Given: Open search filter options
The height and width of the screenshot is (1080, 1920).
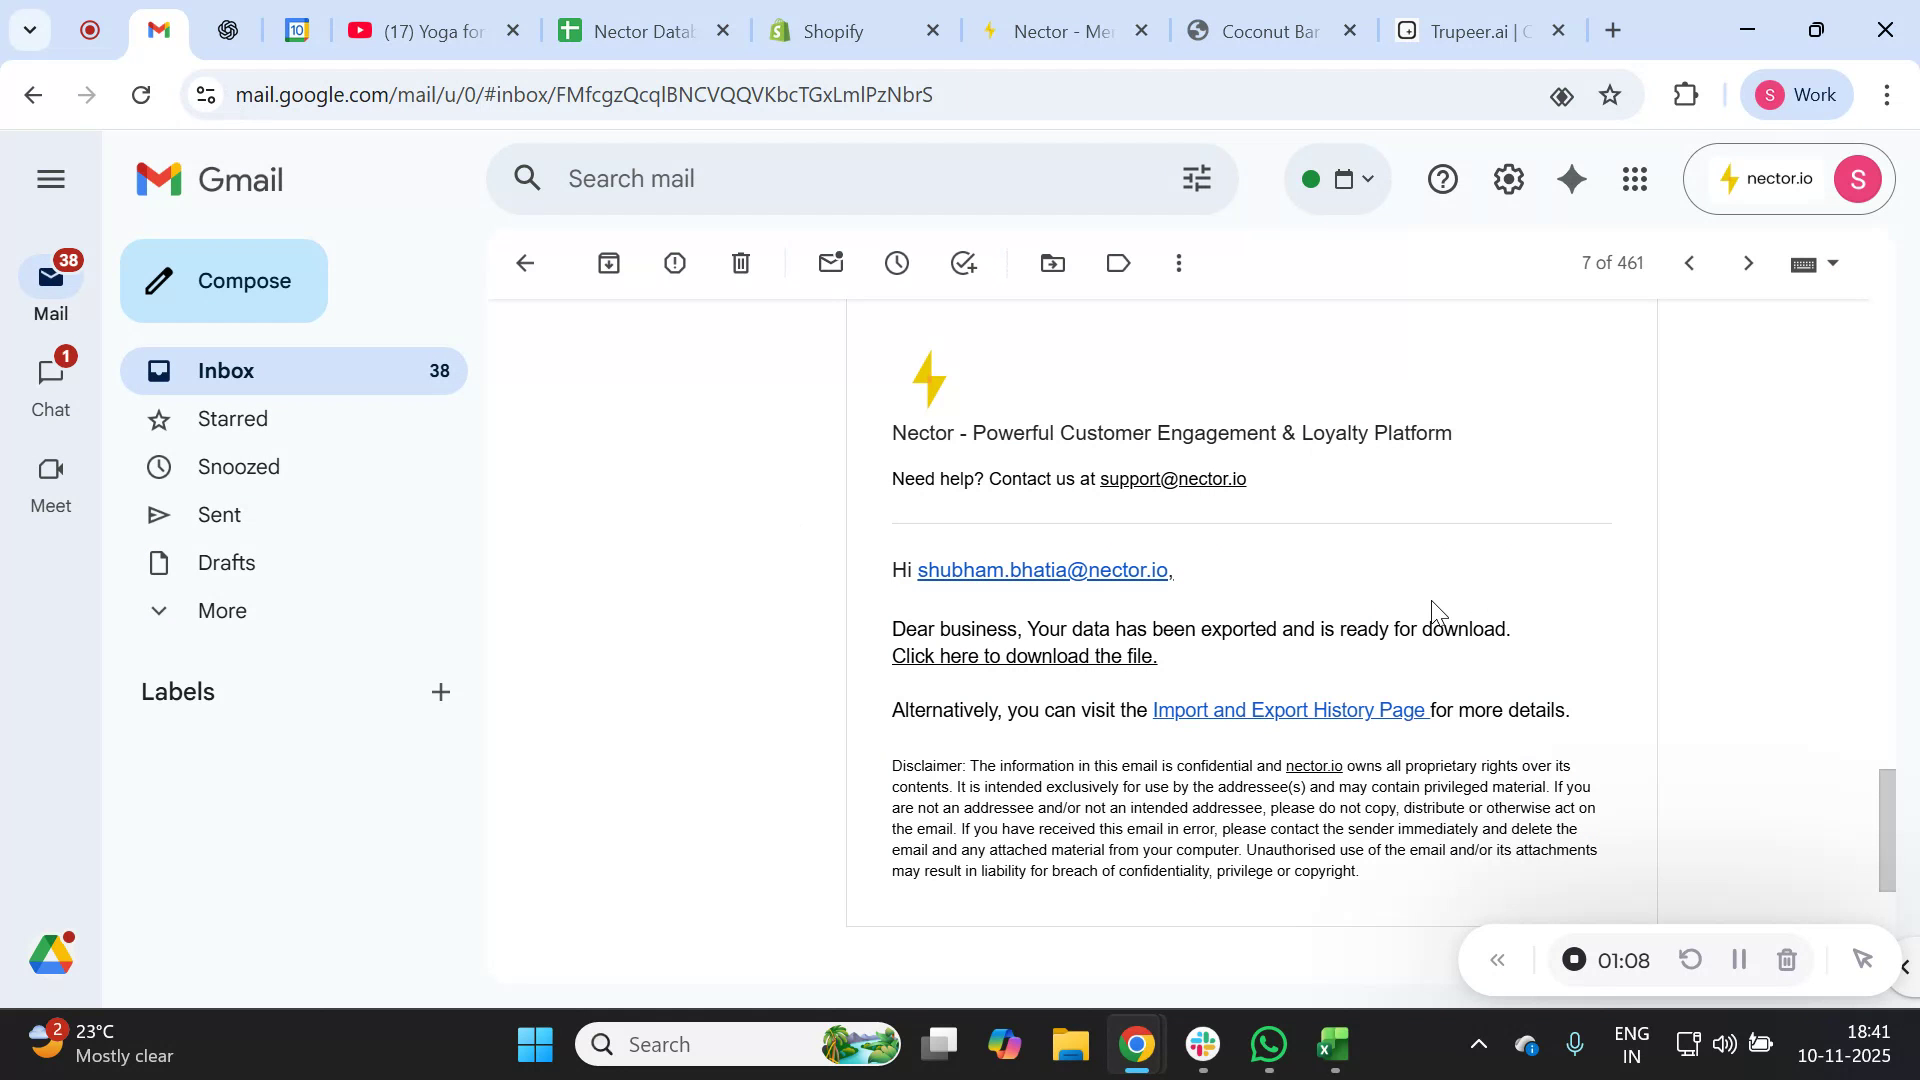Looking at the screenshot, I should pos(1196,179).
